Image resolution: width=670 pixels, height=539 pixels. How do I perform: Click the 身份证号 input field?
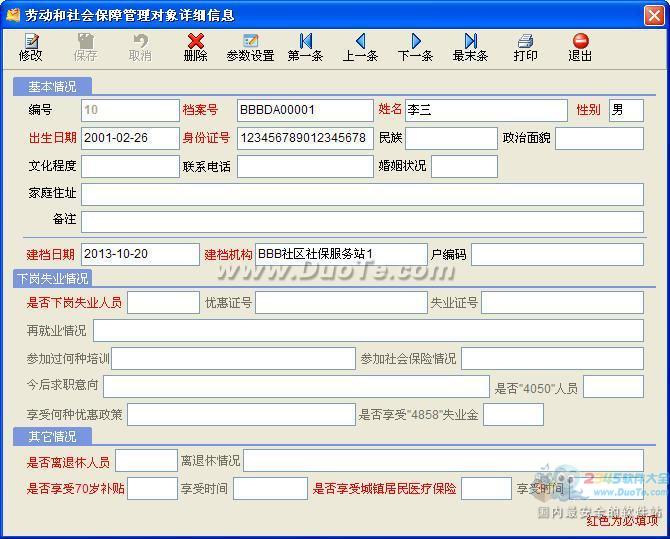point(304,138)
